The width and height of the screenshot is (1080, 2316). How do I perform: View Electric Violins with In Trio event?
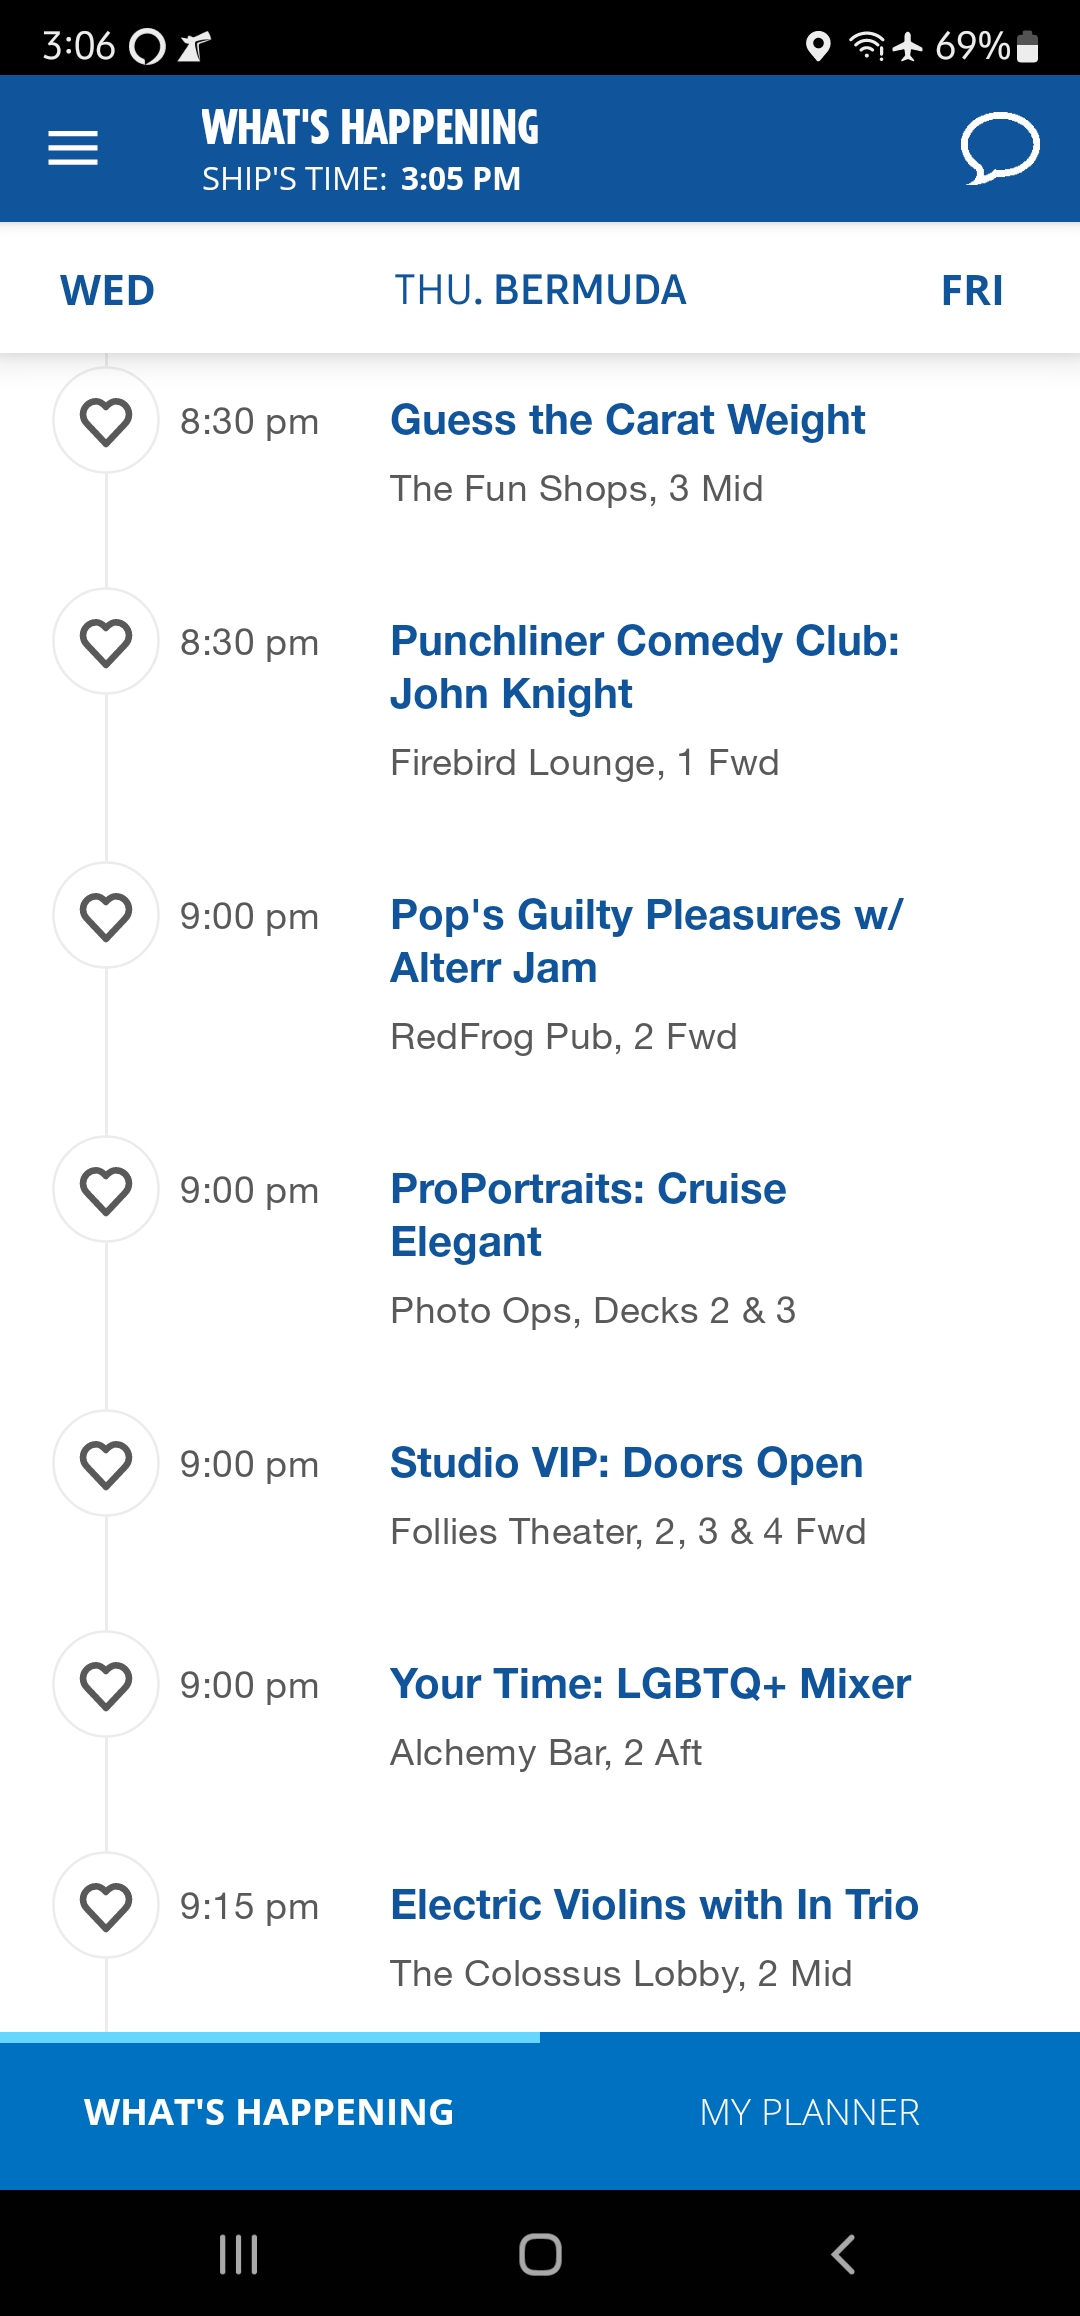(654, 1905)
